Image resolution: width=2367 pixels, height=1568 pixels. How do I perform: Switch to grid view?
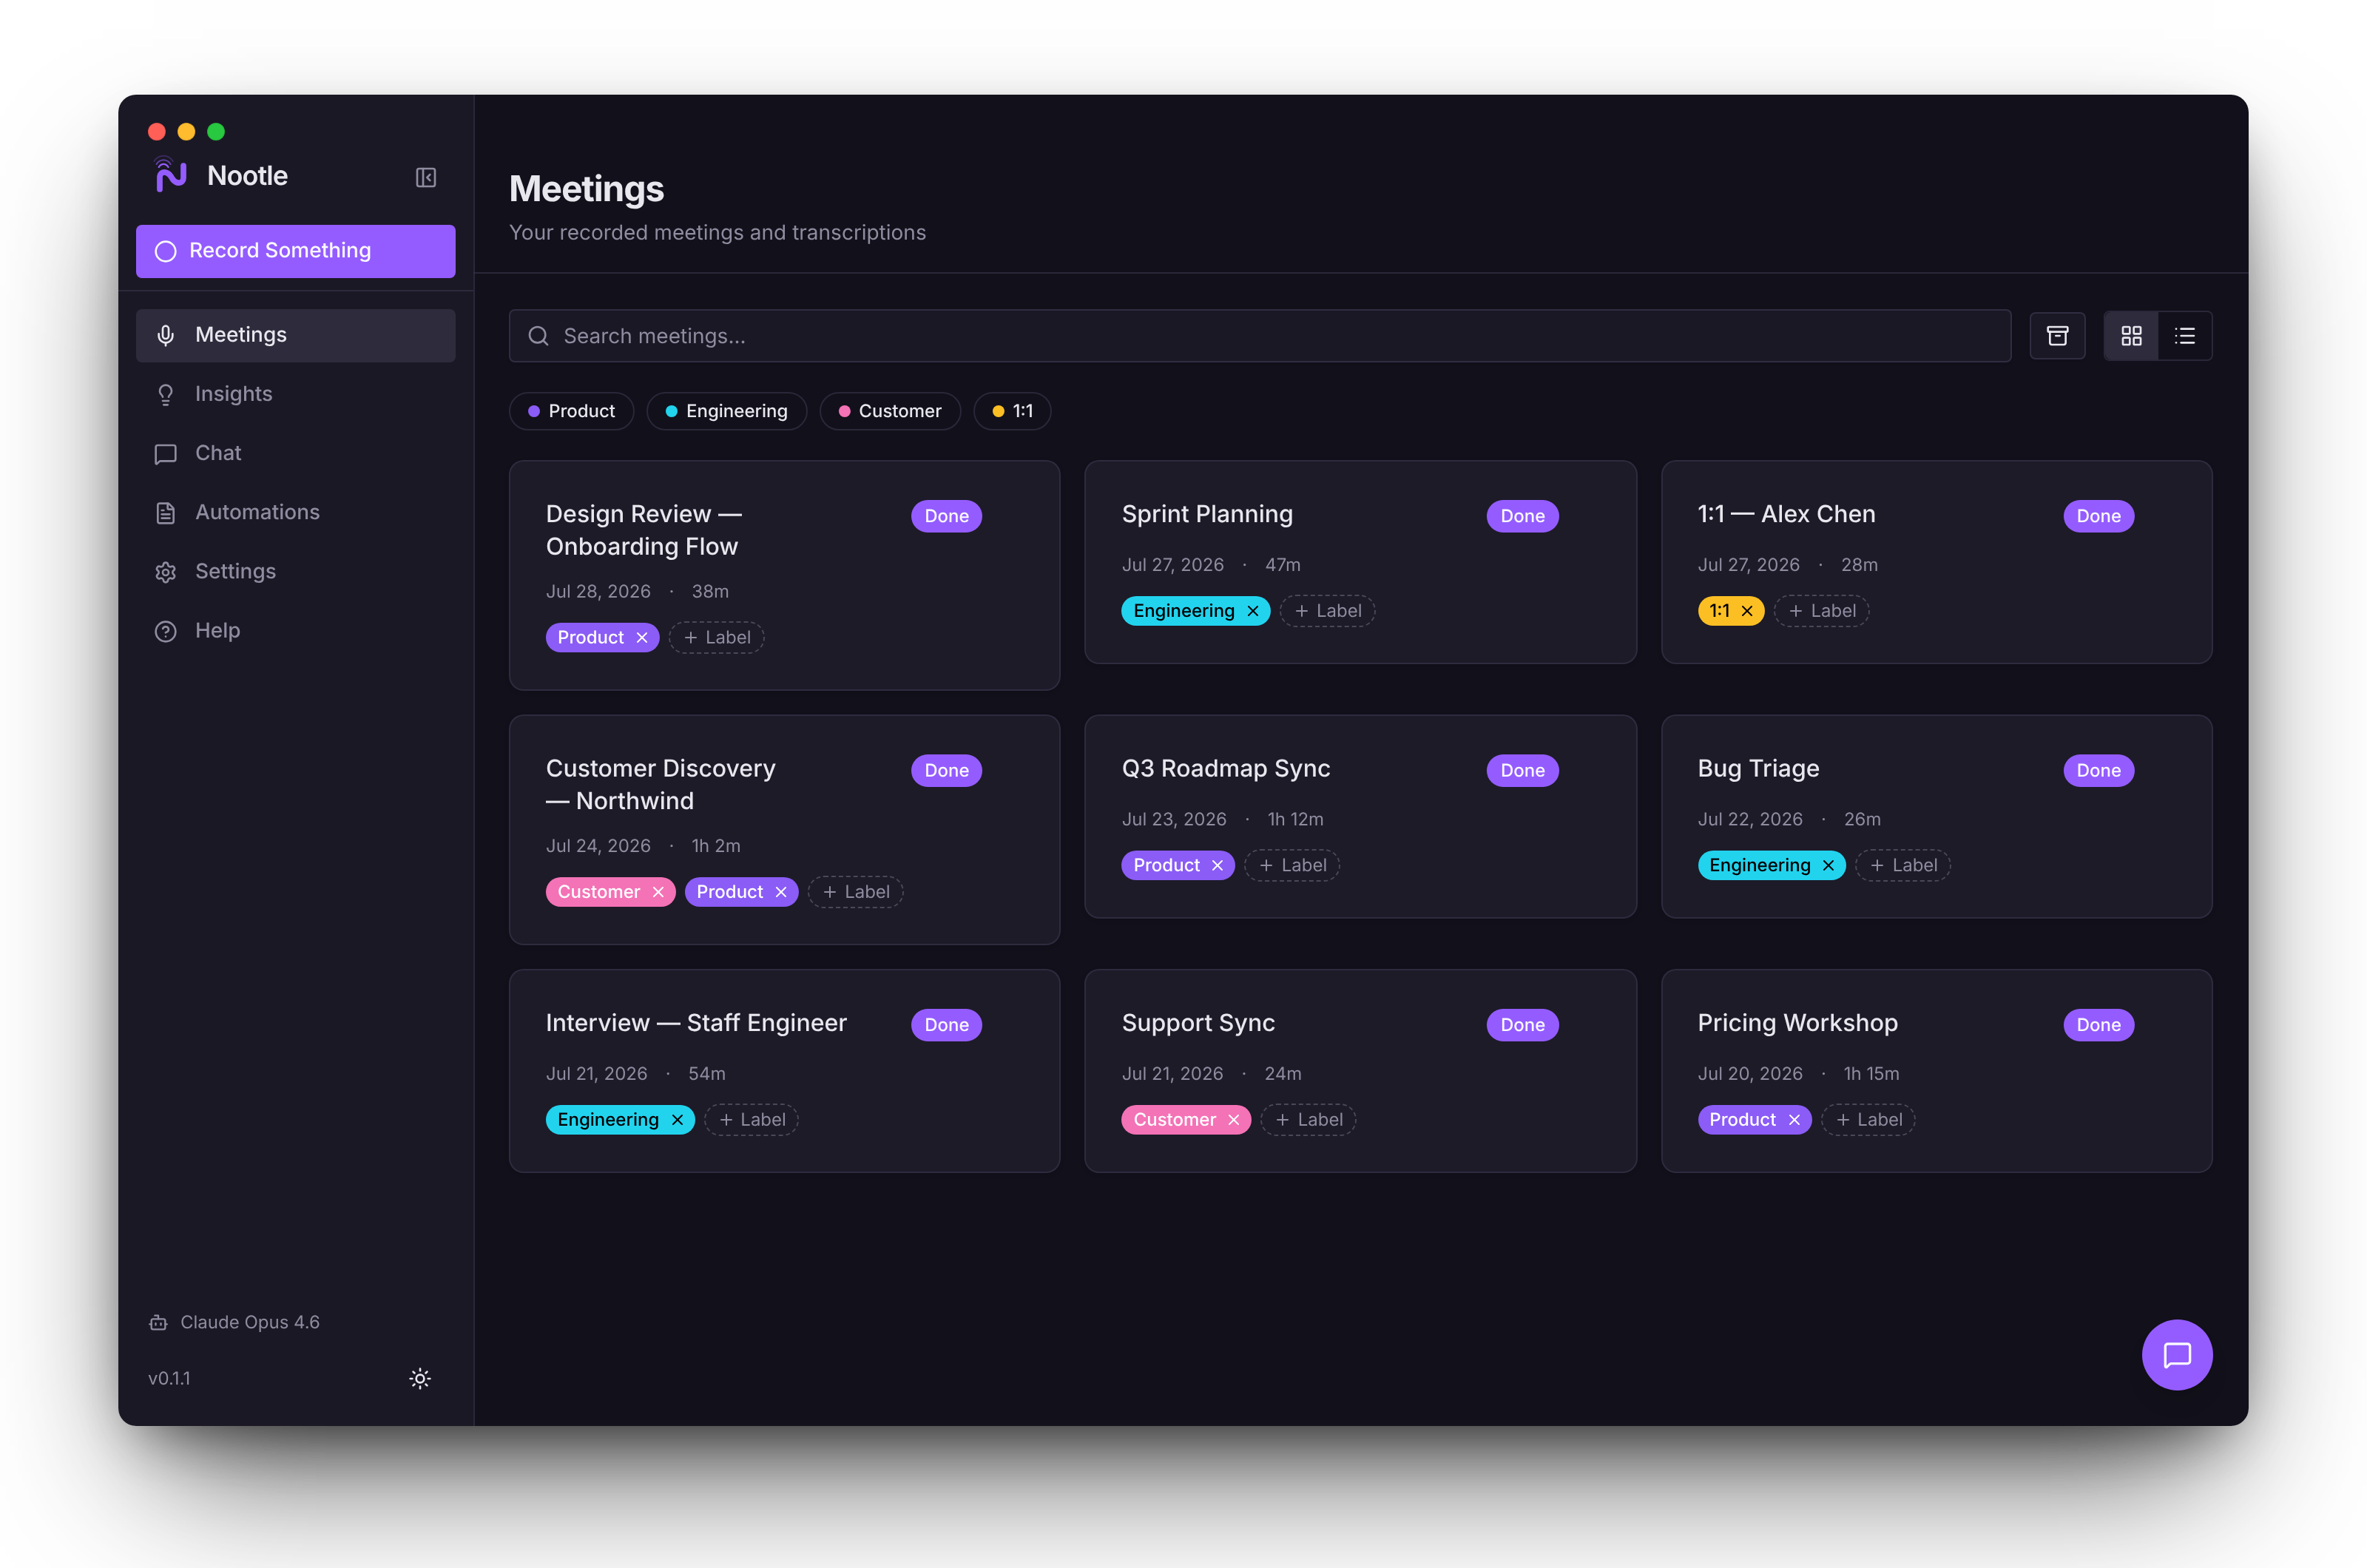pos(2130,336)
